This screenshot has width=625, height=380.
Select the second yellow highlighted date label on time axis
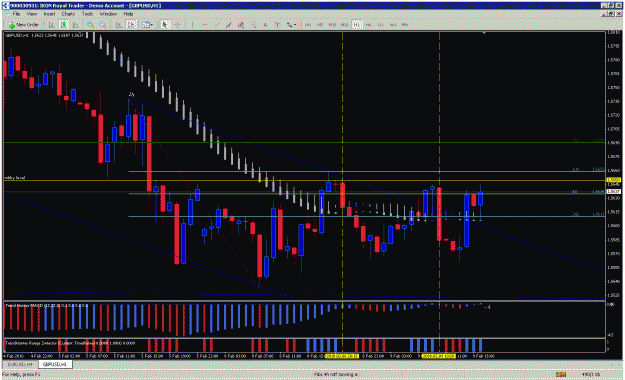tap(439, 356)
